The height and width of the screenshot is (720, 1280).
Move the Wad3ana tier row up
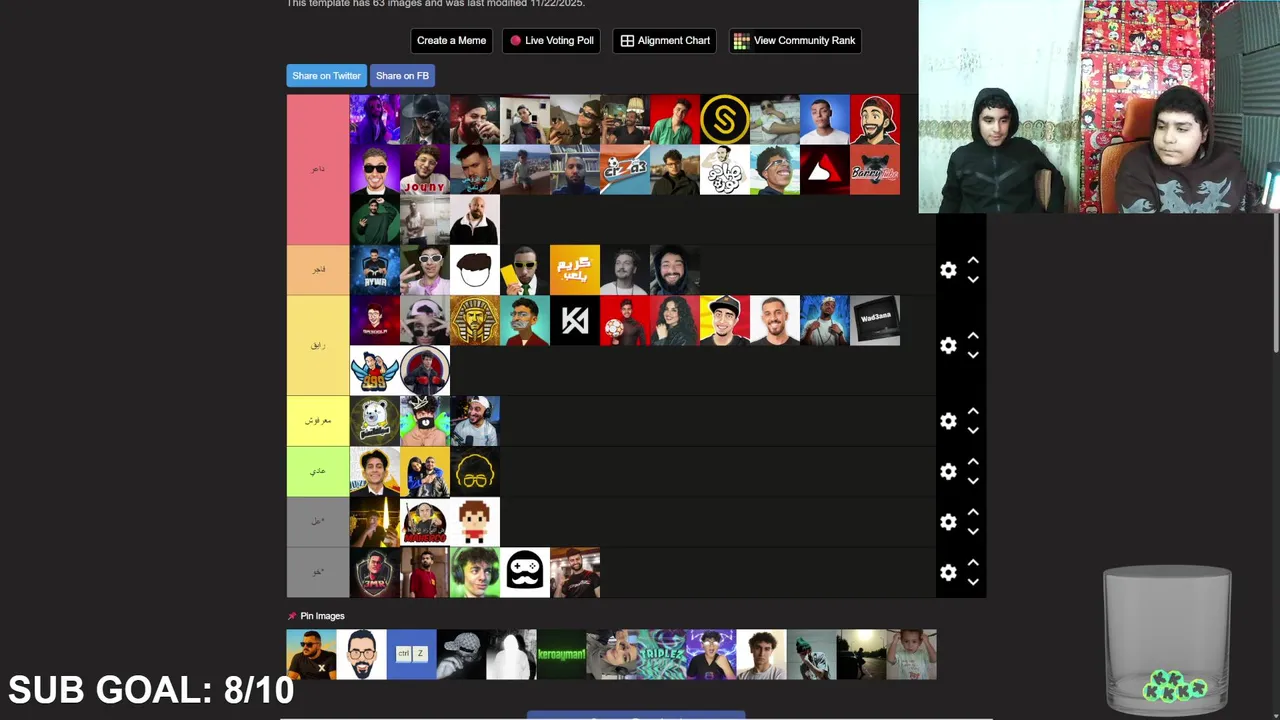pyautogui.click(x=973, y=336)
